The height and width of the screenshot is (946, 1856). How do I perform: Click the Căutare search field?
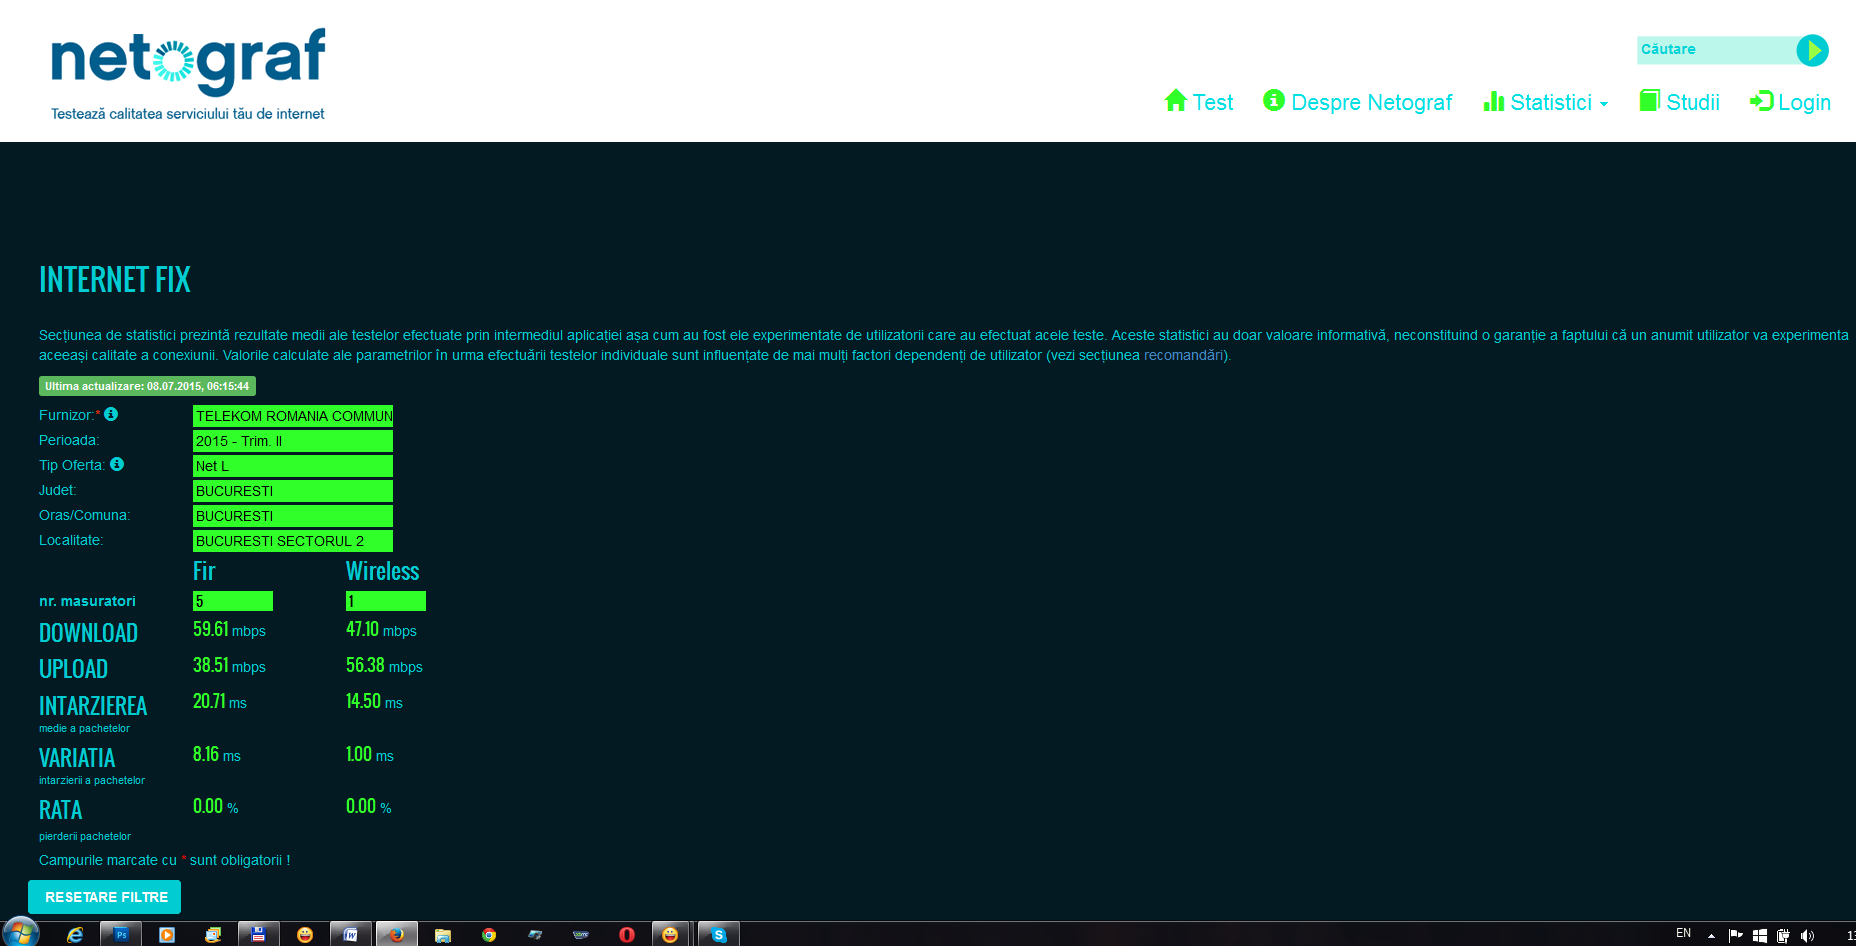(1715, 50)
